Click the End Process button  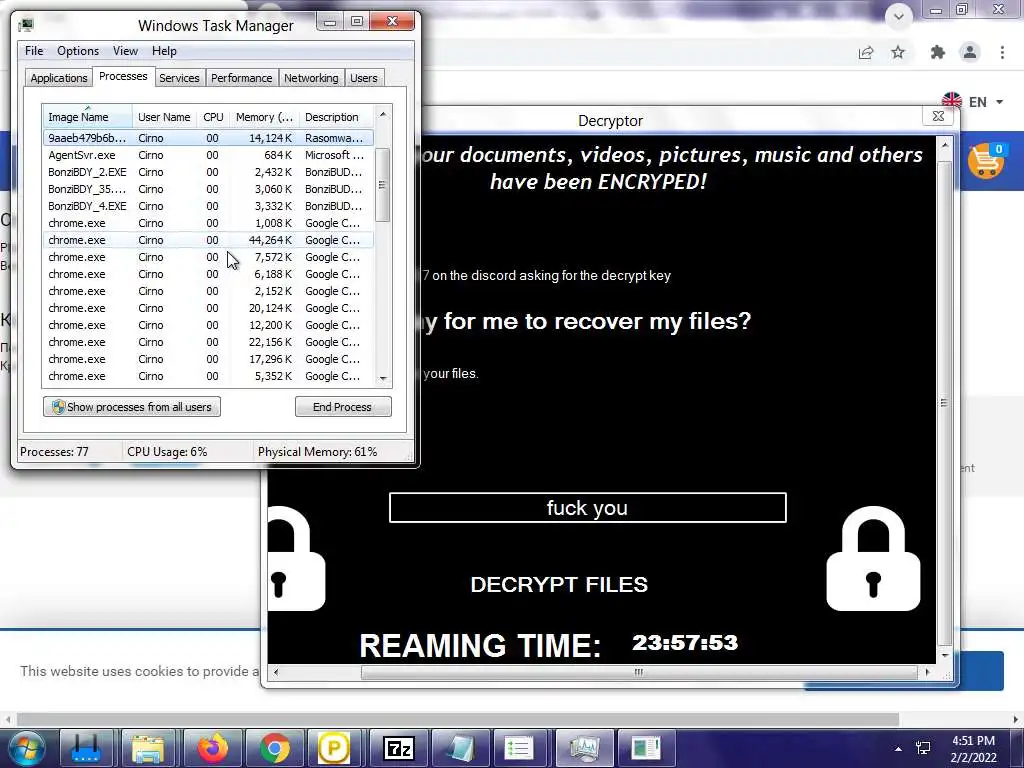click(x=343, y=407)
